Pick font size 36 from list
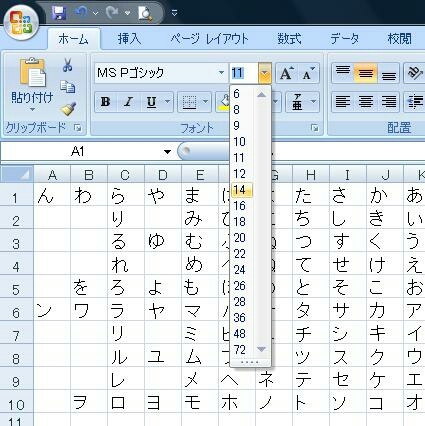 tap(243, 318)
